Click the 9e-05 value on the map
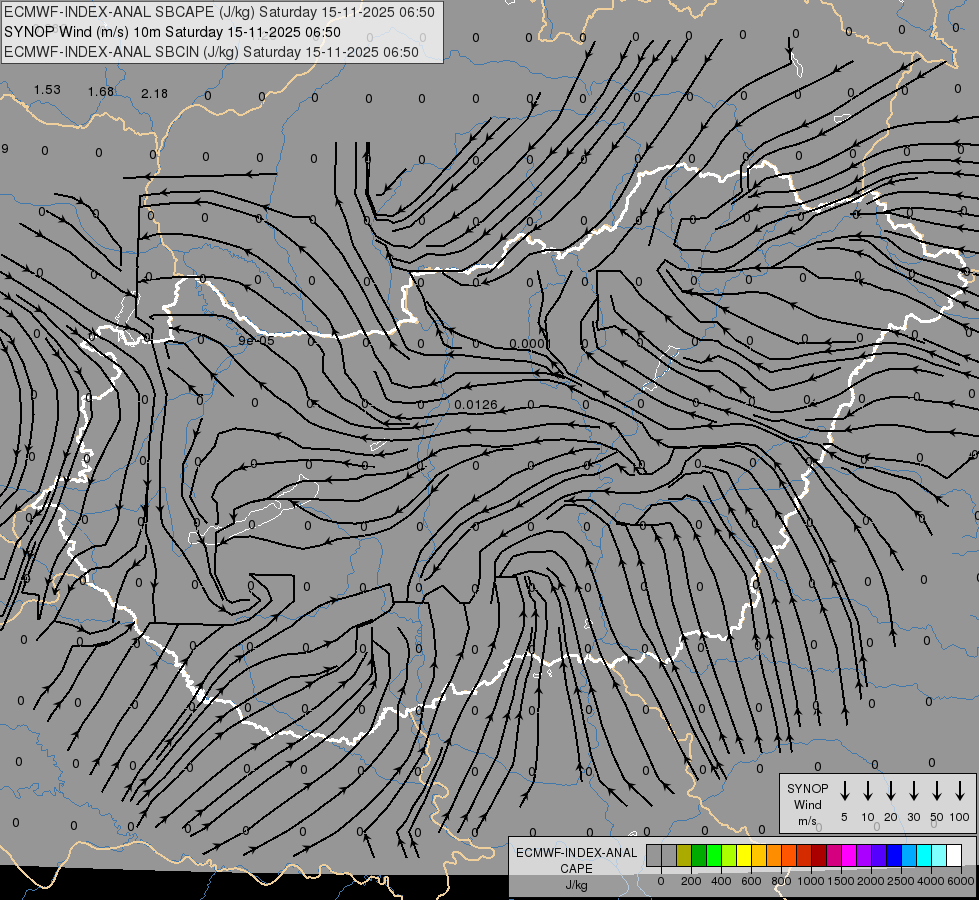This screenshot has height=900, width=979. [x=257, y=340]
